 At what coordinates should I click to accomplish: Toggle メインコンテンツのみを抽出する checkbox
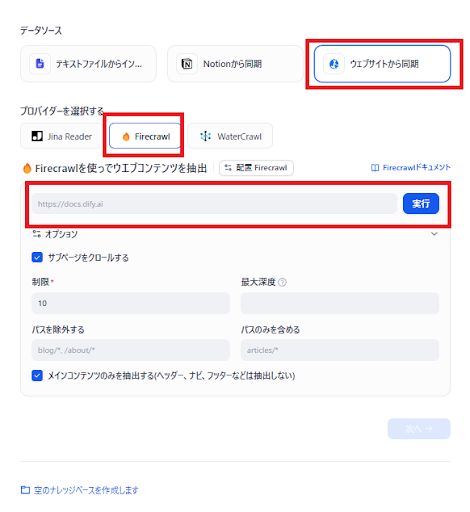pos(37,375)
